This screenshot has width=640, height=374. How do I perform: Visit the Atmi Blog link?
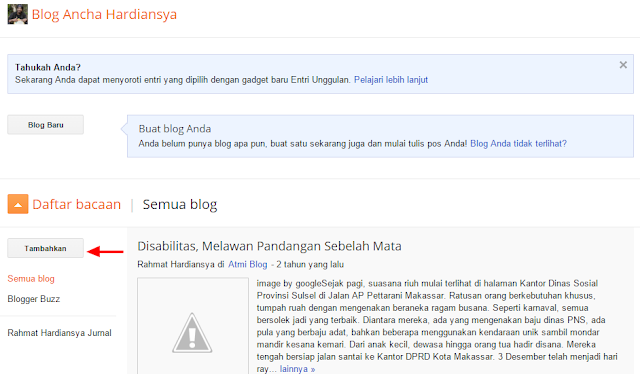pyautogui.click(x=247, y=265)
